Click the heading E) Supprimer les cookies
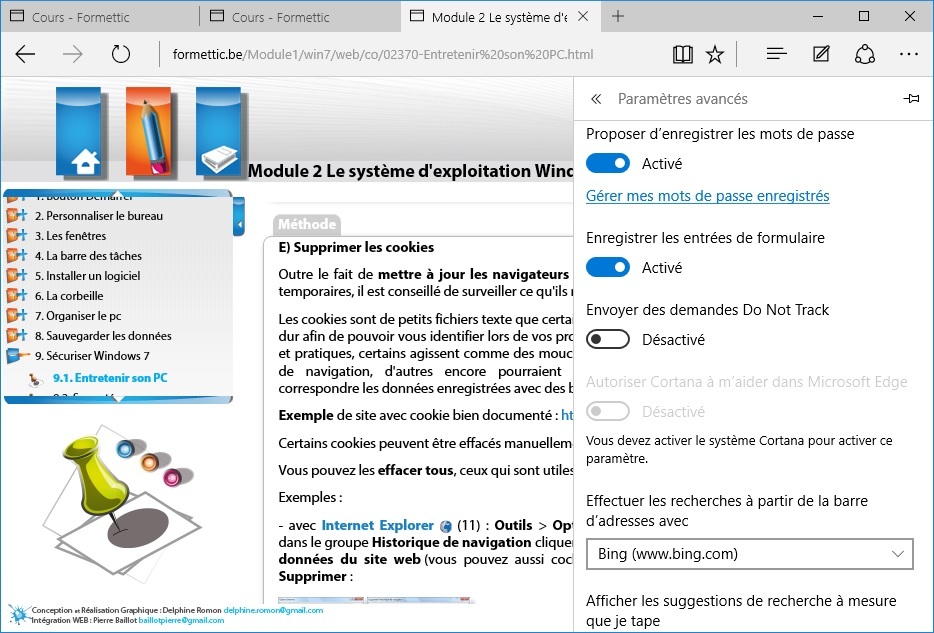 click(356, 247)
